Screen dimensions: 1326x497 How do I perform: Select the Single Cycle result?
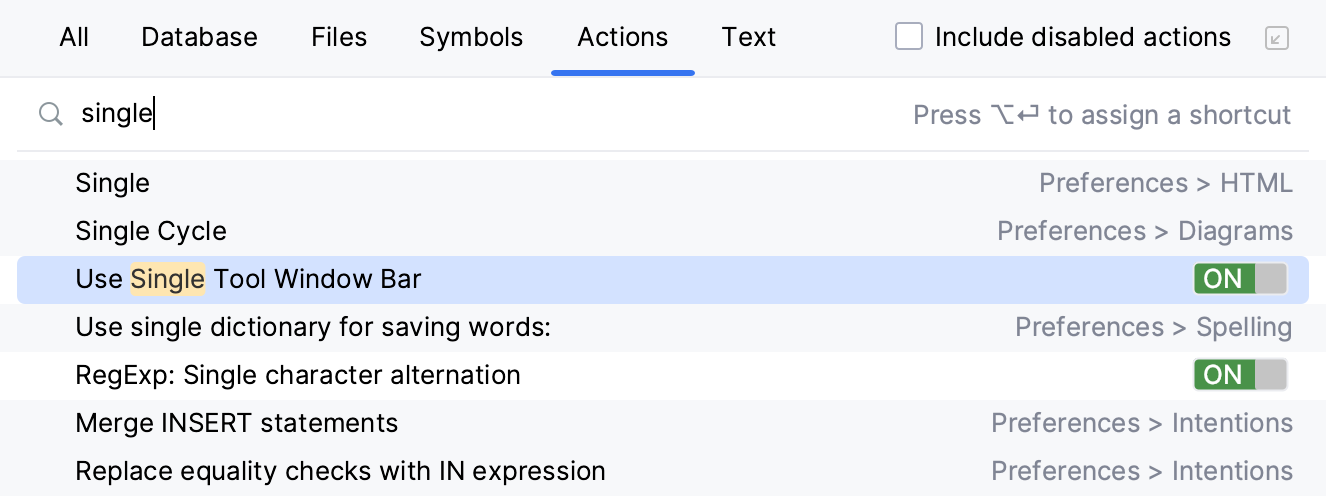pyautogui.click(x=151, y=231)
